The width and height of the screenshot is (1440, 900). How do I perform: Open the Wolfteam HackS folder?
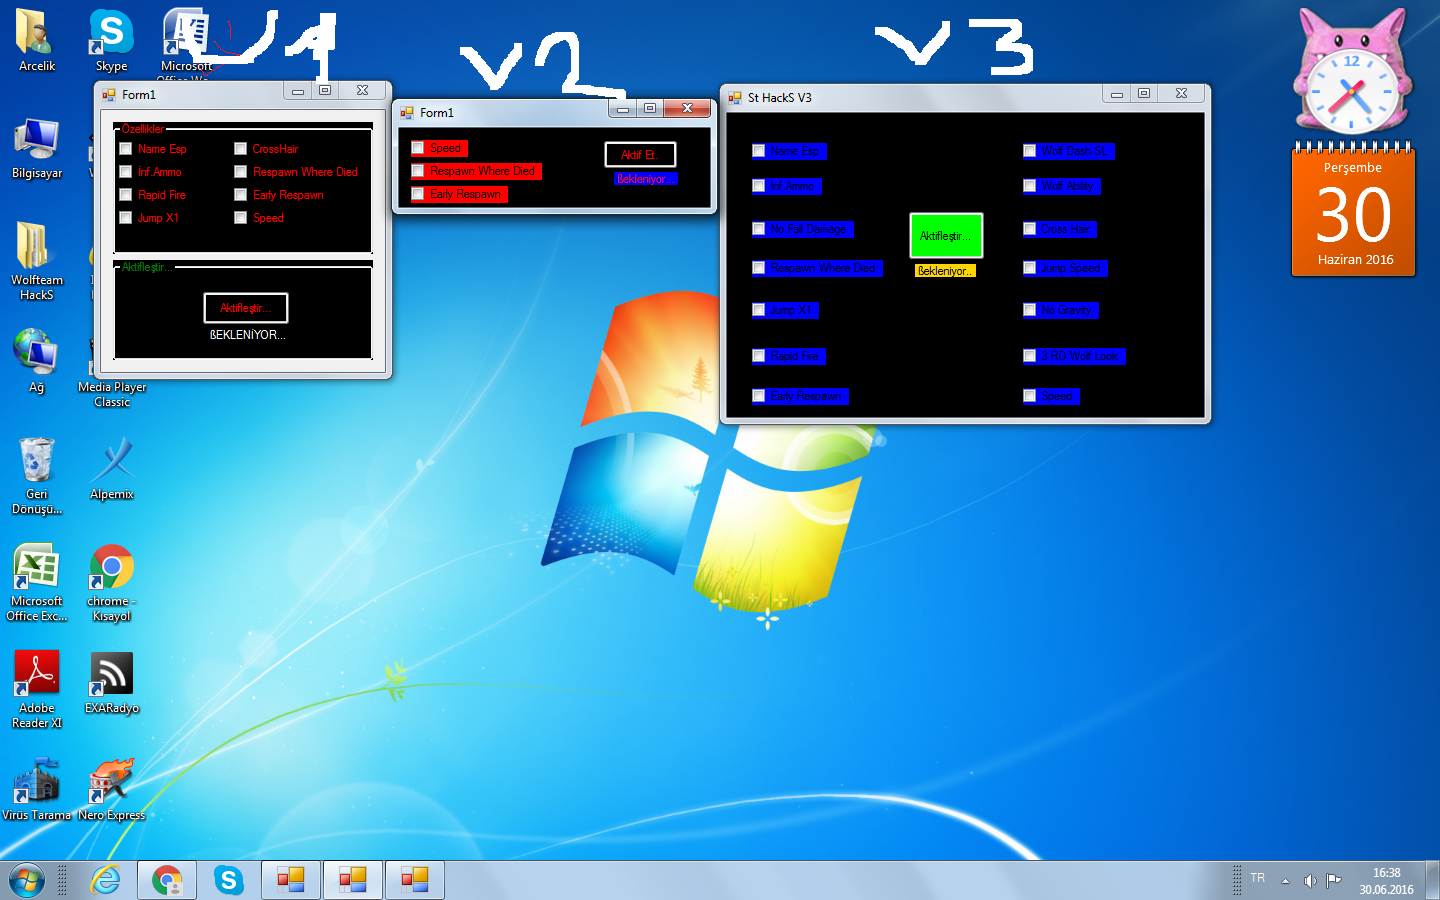37,262
